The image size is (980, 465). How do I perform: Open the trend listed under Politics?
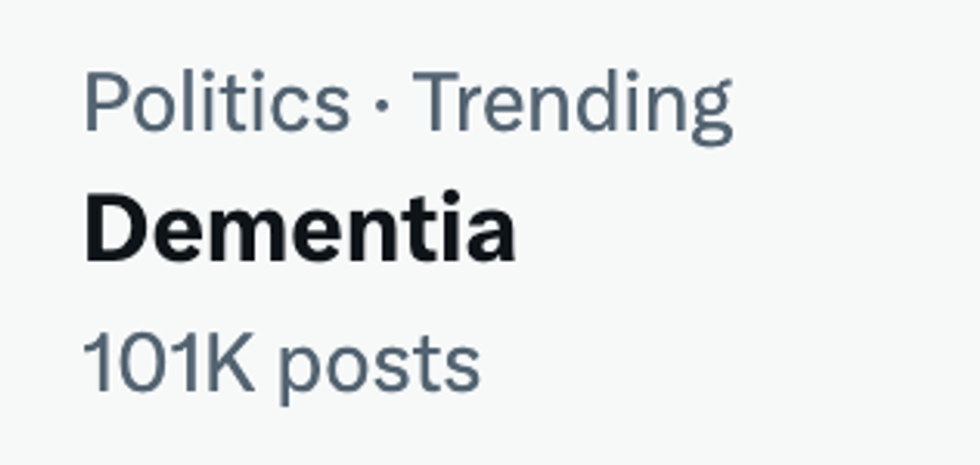(x=300, y=230)
